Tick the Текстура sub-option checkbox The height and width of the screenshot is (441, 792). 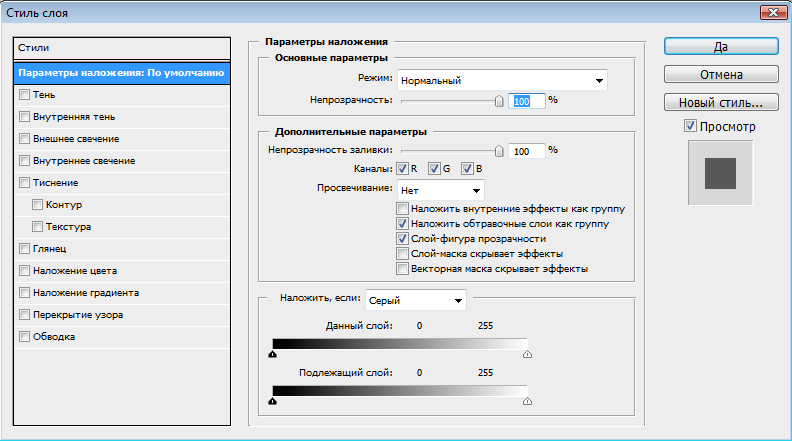(x=37, y=226)
